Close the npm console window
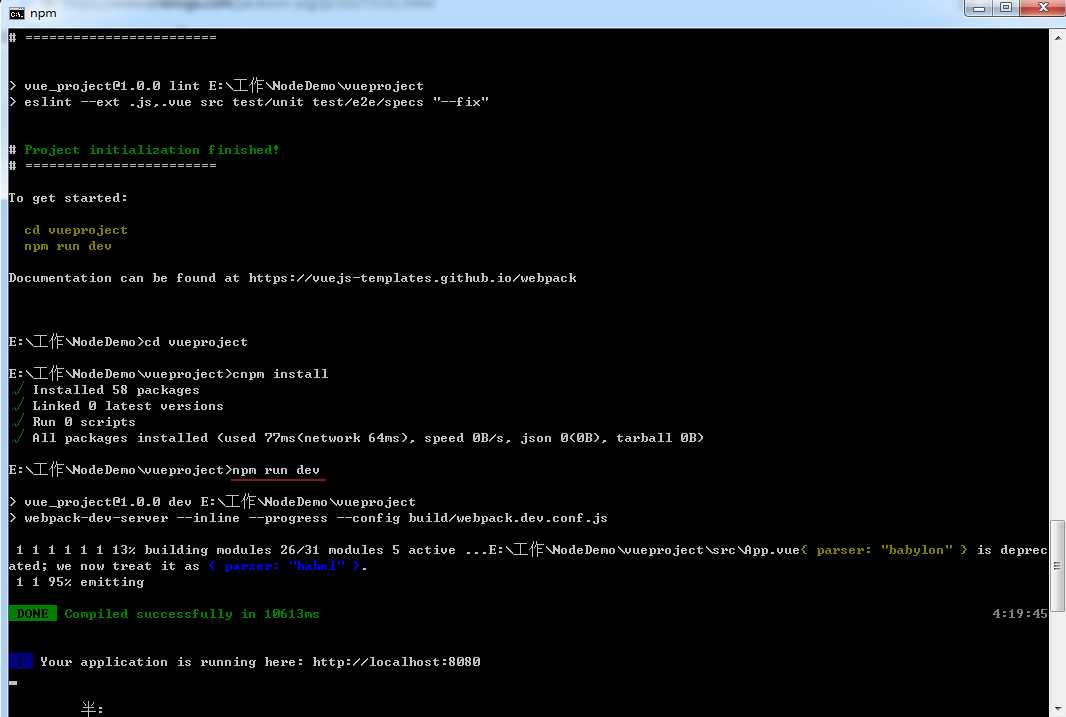The image size is (1066, 717). click(1043, 9)
